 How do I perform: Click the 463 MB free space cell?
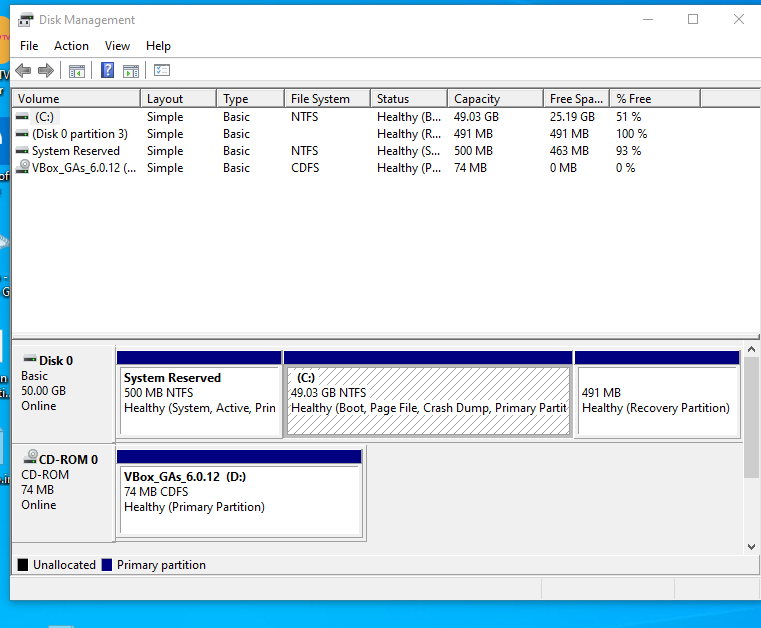(x=569, y=151)
